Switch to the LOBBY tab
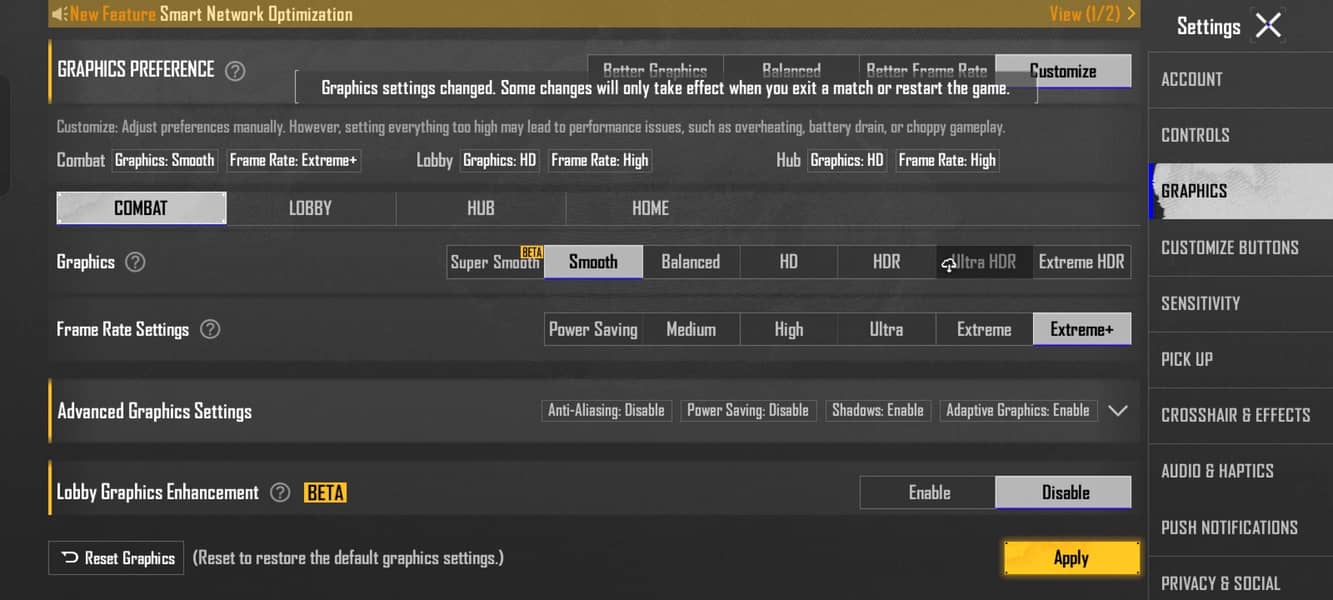 click(x=311, y=208)
